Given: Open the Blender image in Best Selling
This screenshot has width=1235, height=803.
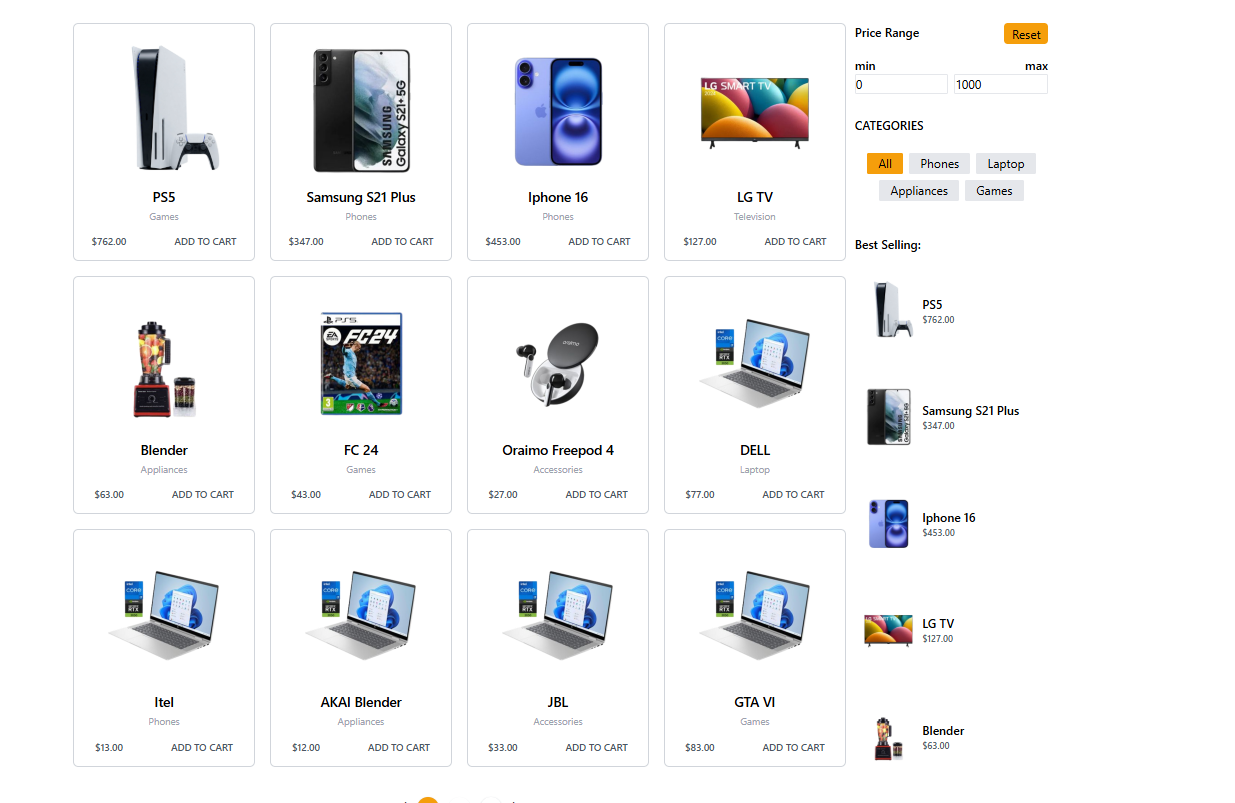Looking at the screenshot, I should (885, 738).
